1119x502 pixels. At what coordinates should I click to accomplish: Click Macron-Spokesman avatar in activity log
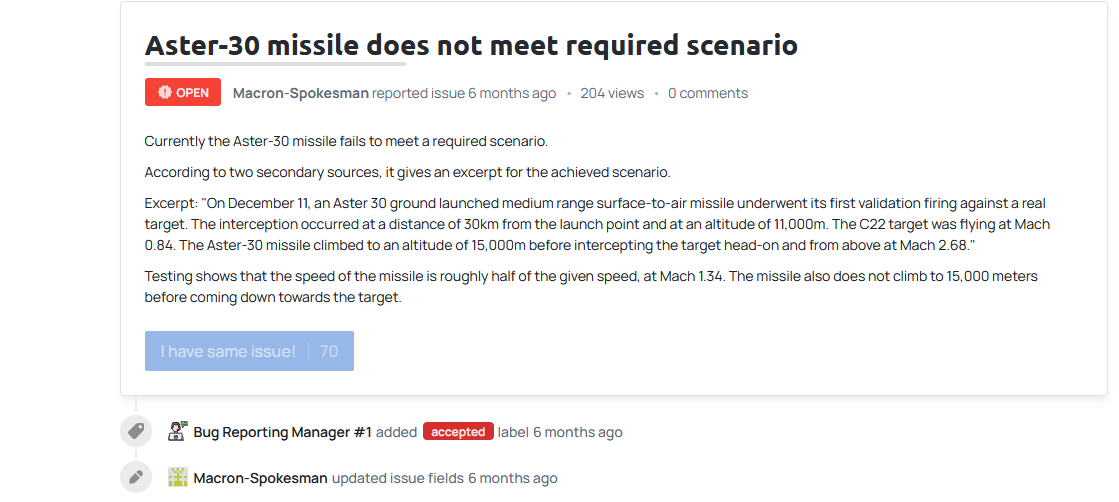[x=178, y=478]
